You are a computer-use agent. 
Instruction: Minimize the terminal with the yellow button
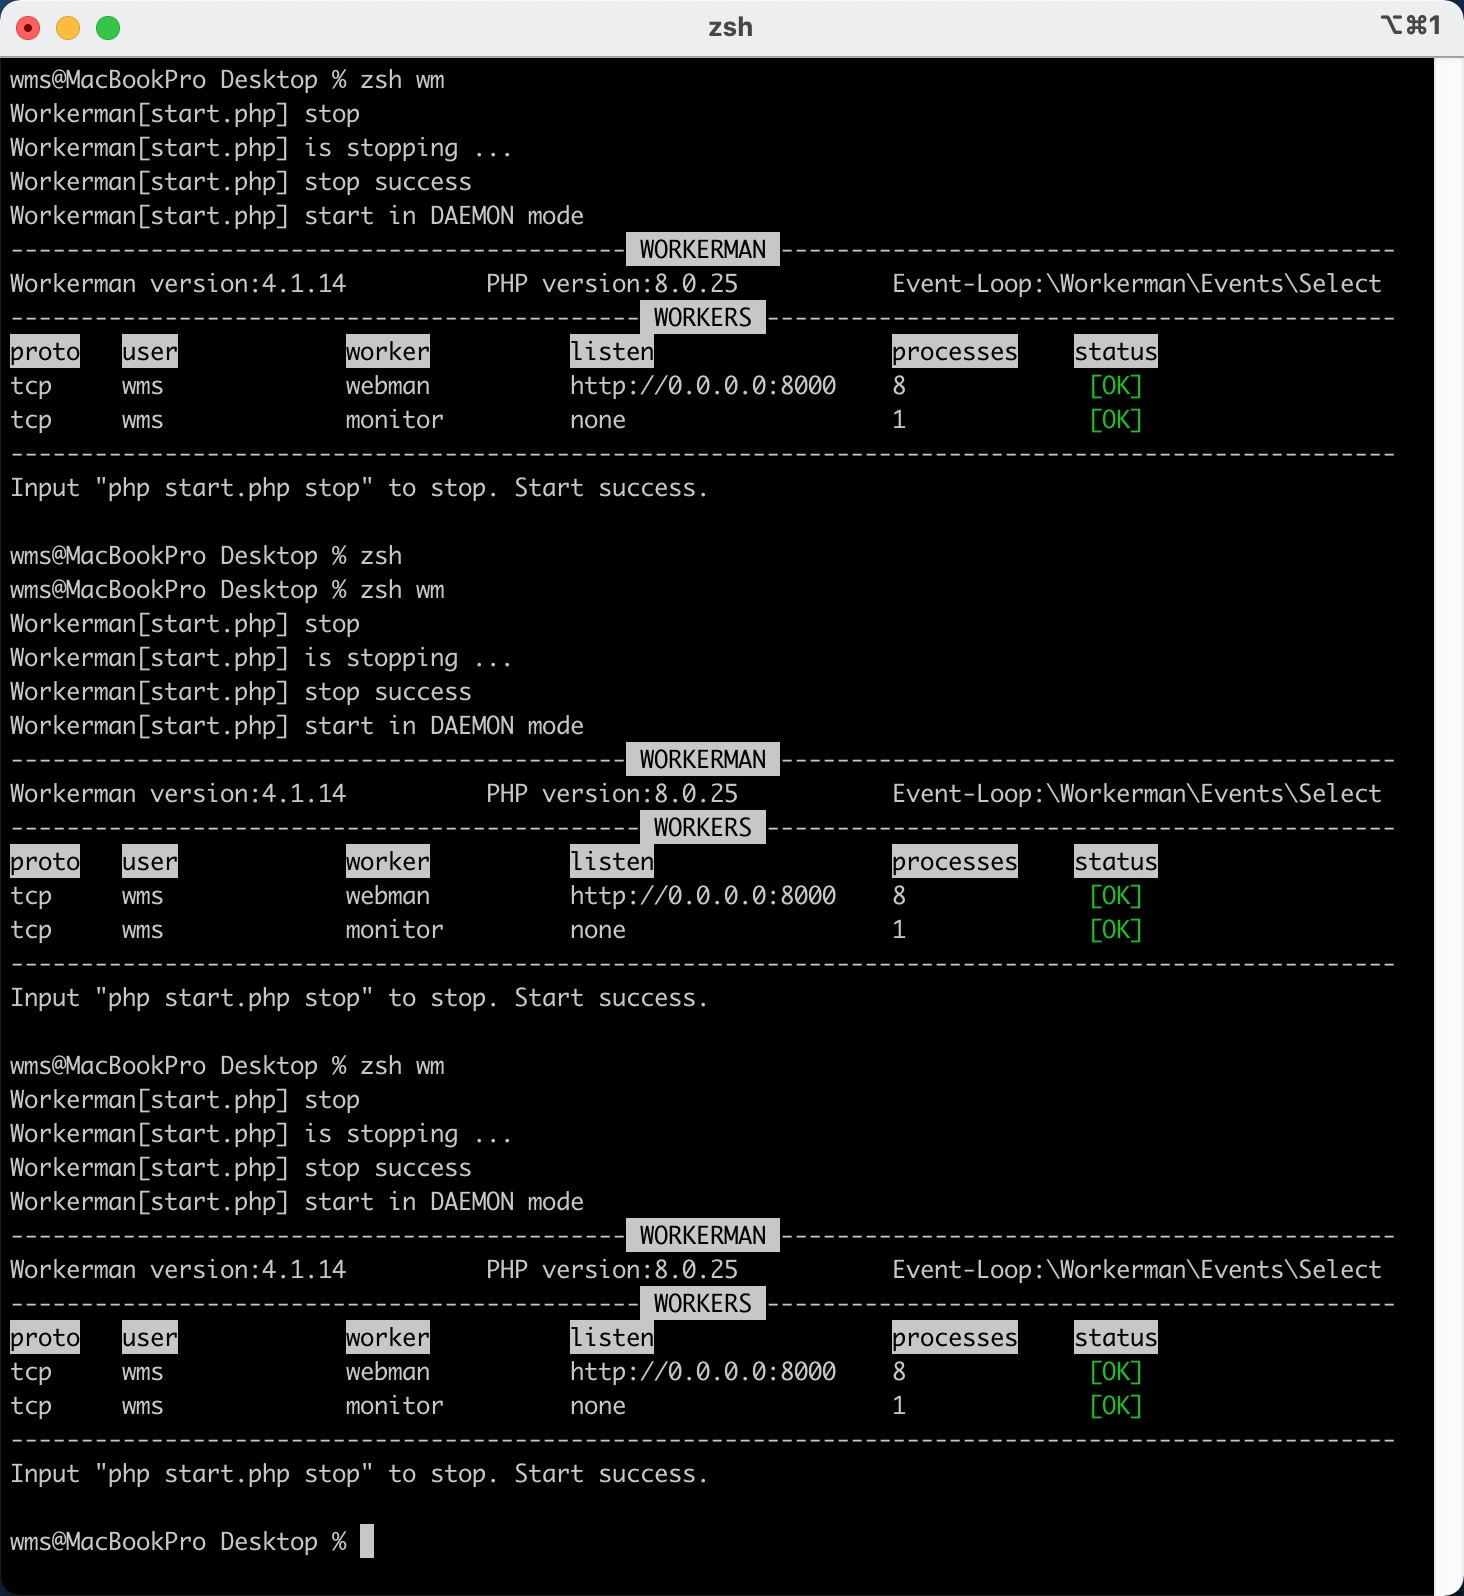click(x=68, y=28)
